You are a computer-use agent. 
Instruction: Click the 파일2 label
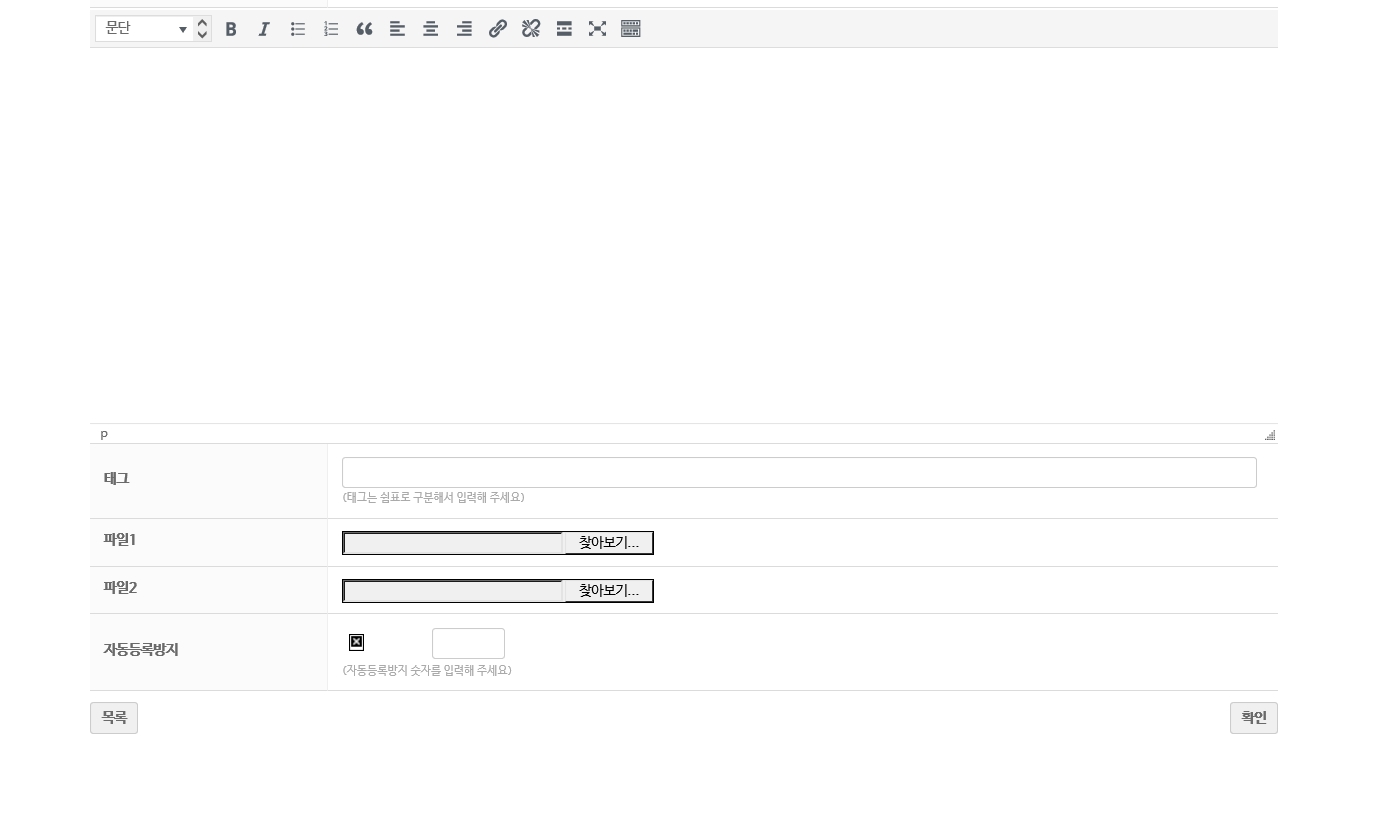point(120,588)
